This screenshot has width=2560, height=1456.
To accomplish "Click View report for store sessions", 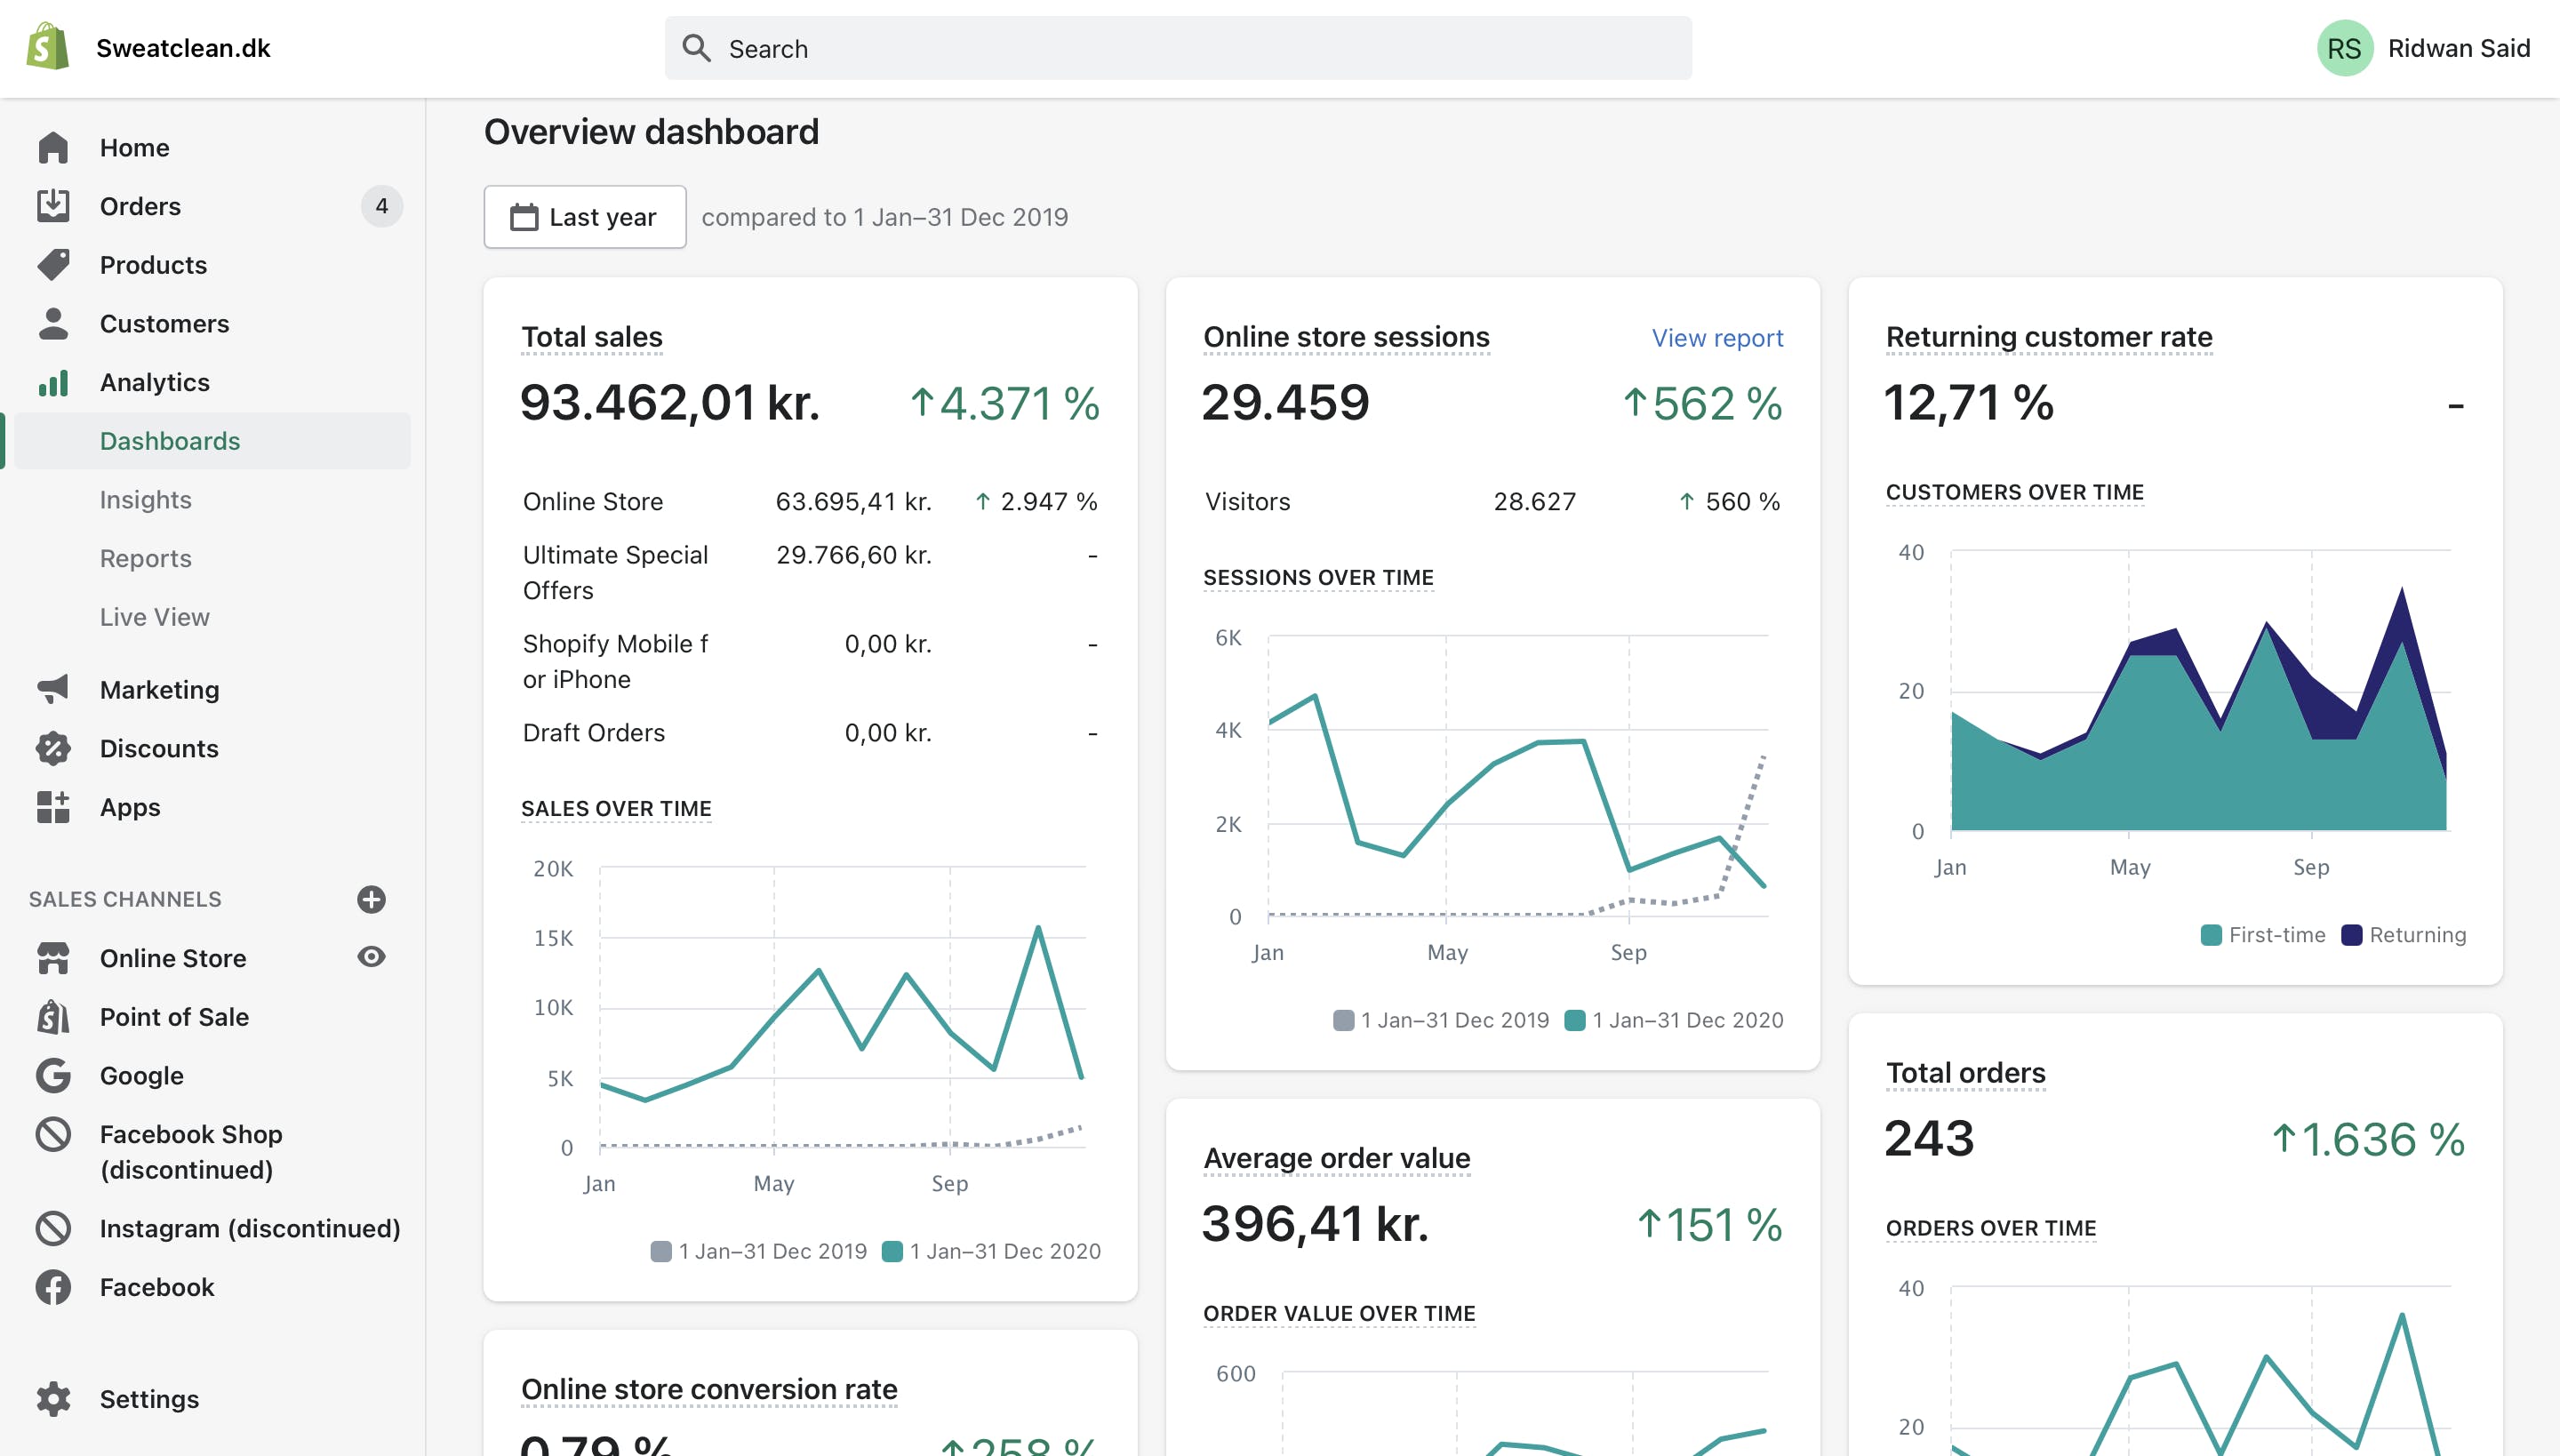I will [x=1717, y=338].
